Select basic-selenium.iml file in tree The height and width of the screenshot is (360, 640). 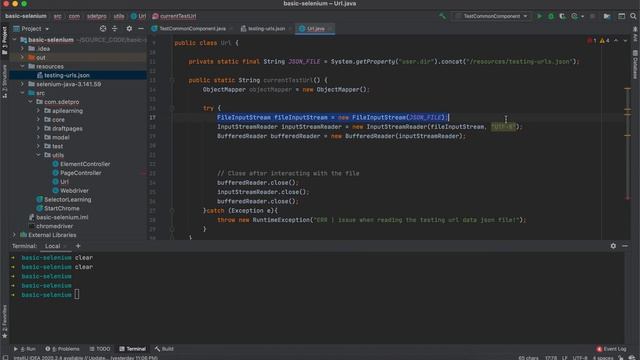62,218
